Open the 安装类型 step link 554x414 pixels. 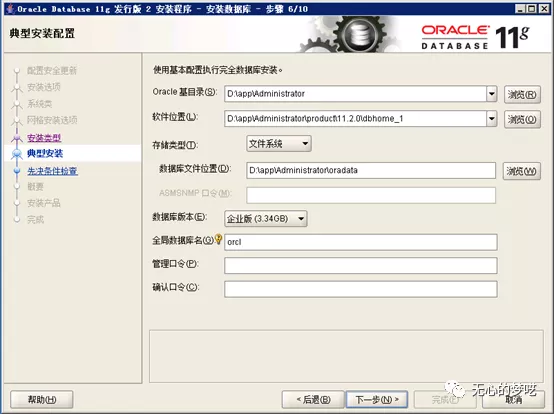(44, 138)
